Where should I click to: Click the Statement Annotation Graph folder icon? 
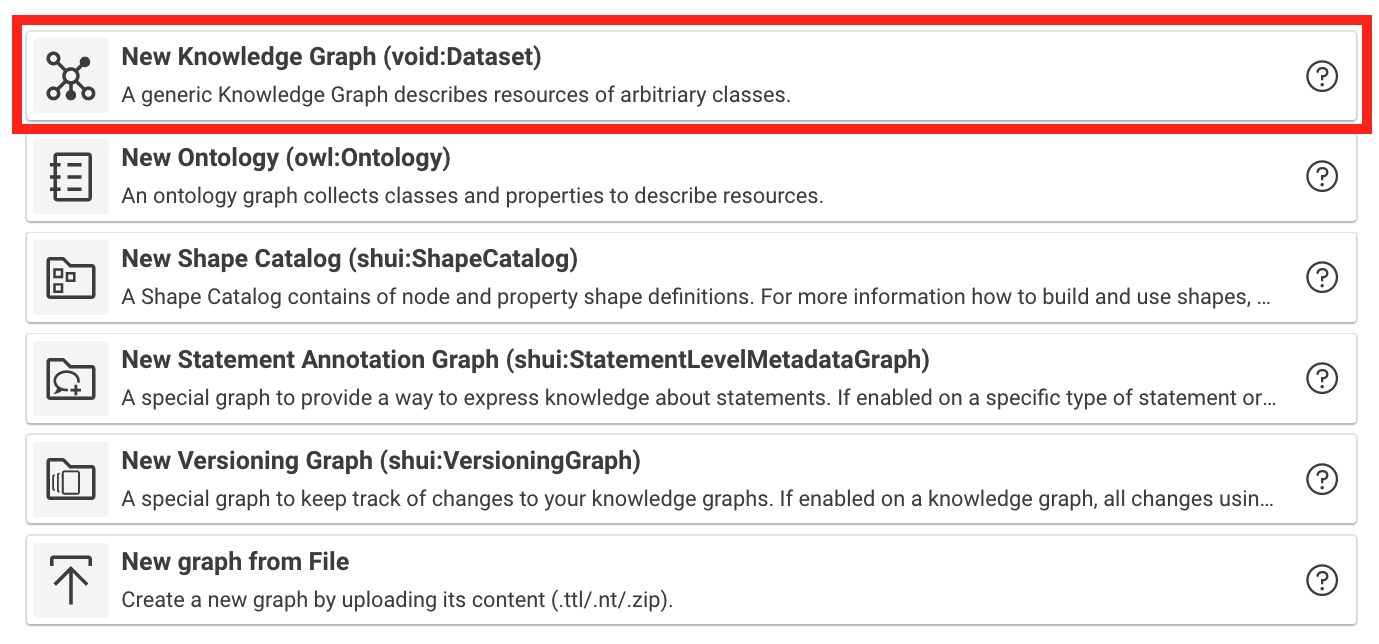coord(71,379)
